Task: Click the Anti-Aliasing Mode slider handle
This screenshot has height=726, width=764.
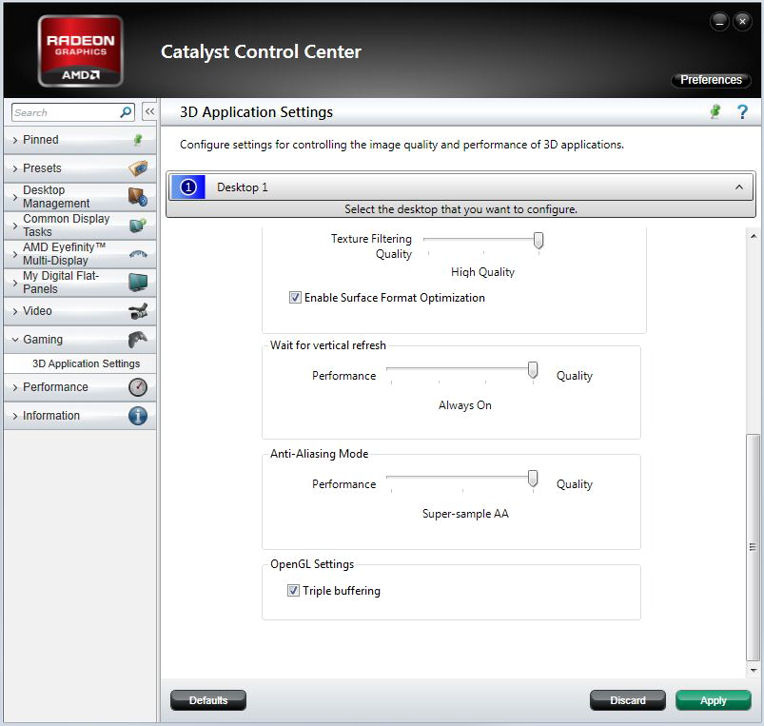Action: tap(533, 479)
